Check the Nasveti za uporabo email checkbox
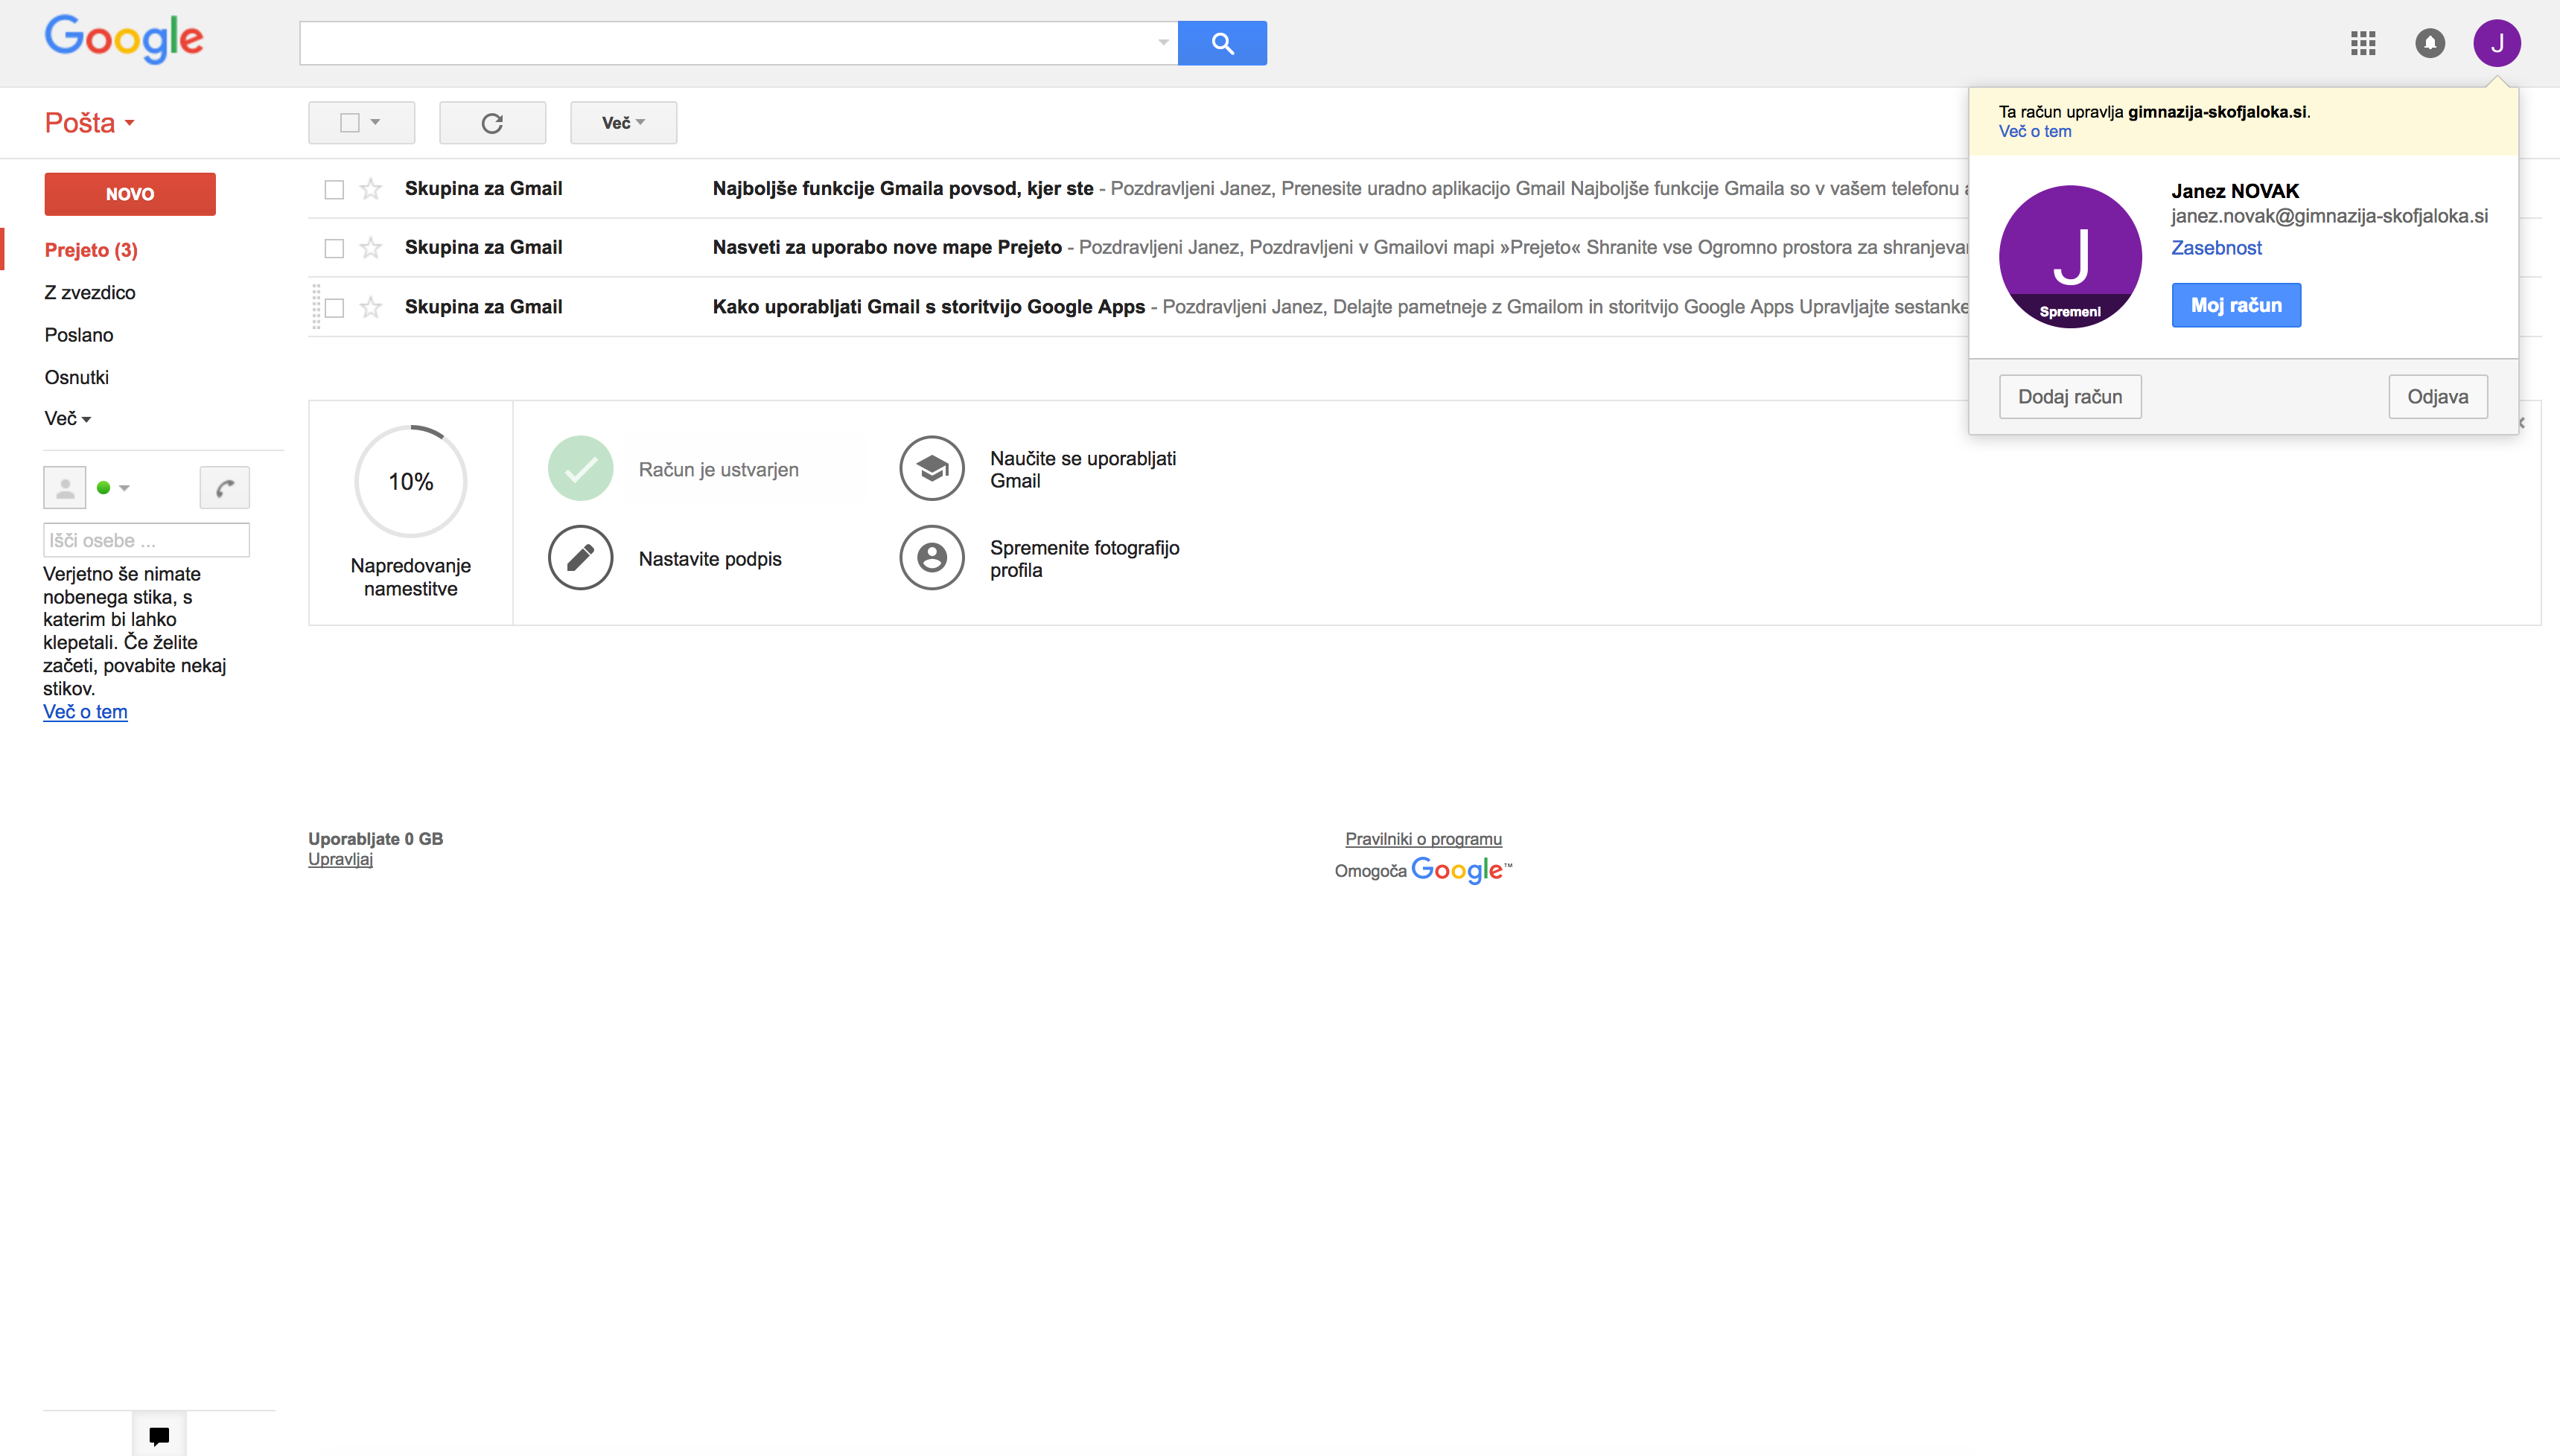Image resolution: width=2560 pixels, height=1456 pixels. tap(334, 248)
